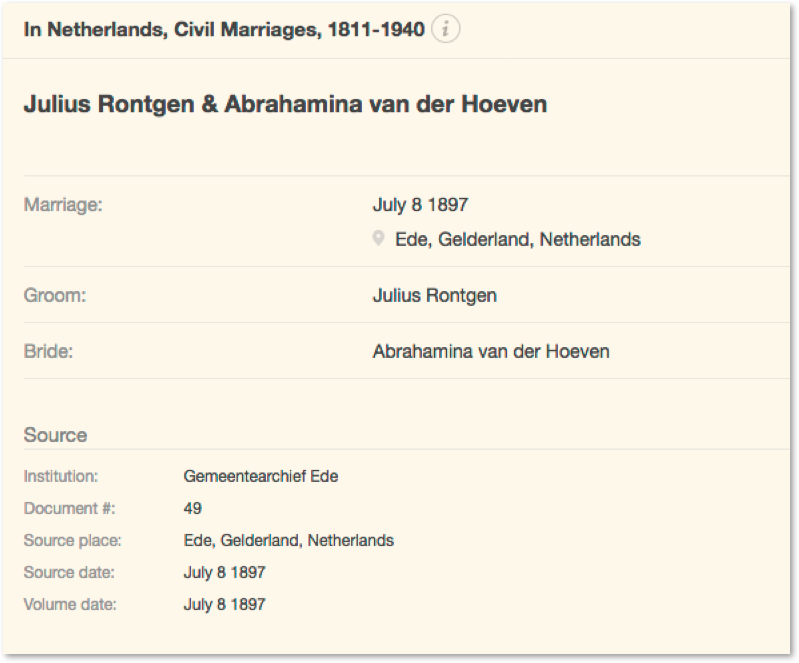Click the Marriage field label

click(62, 206)
